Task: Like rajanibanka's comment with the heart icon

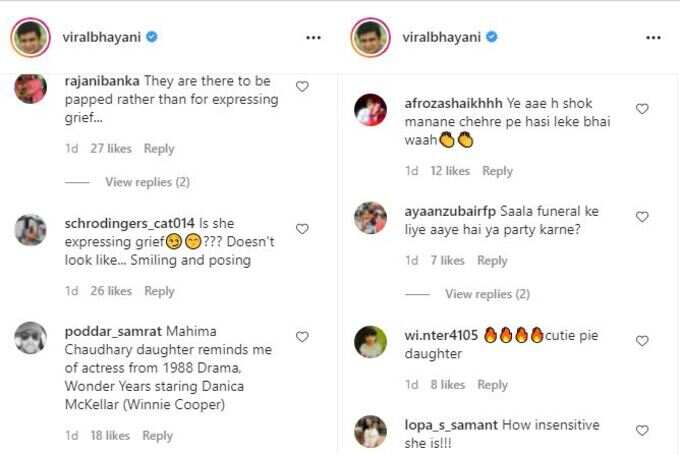Action: click(x=302, y=87)
